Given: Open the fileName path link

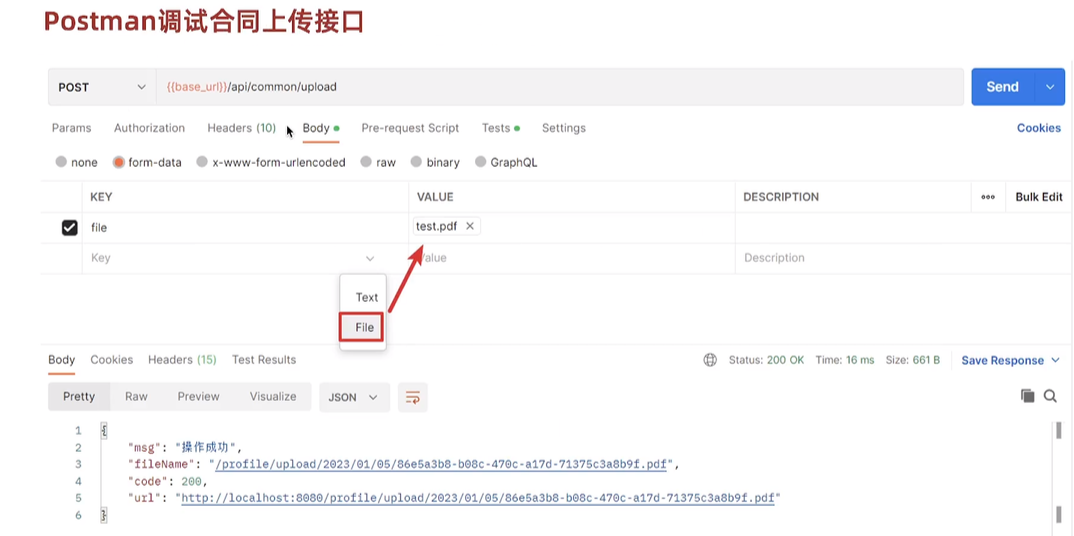Looking at the screenshot, I should click(x=441, y=465).
